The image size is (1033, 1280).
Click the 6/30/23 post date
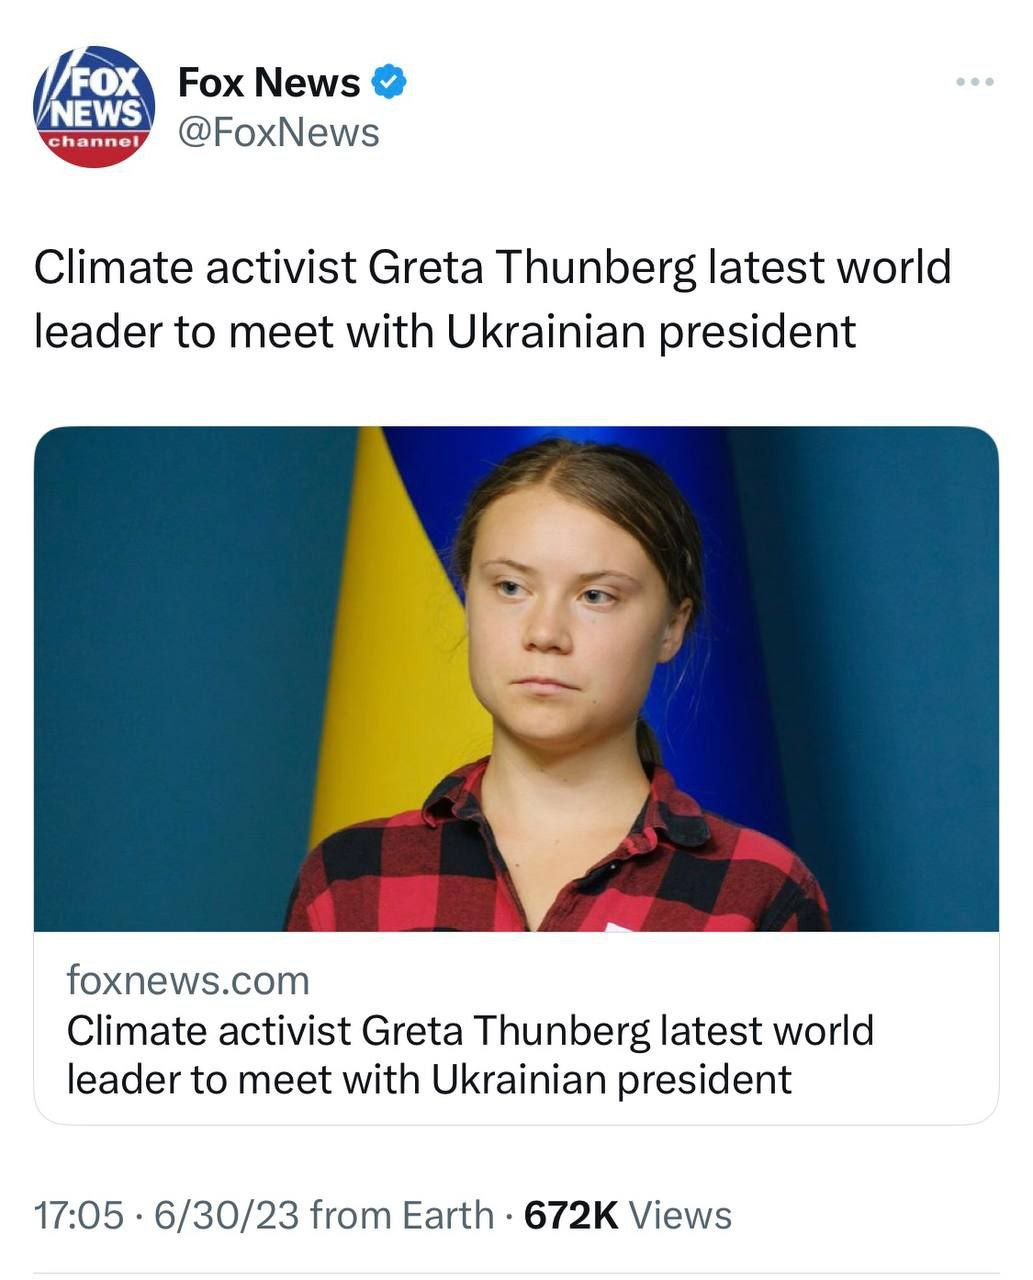point(226,1216)
